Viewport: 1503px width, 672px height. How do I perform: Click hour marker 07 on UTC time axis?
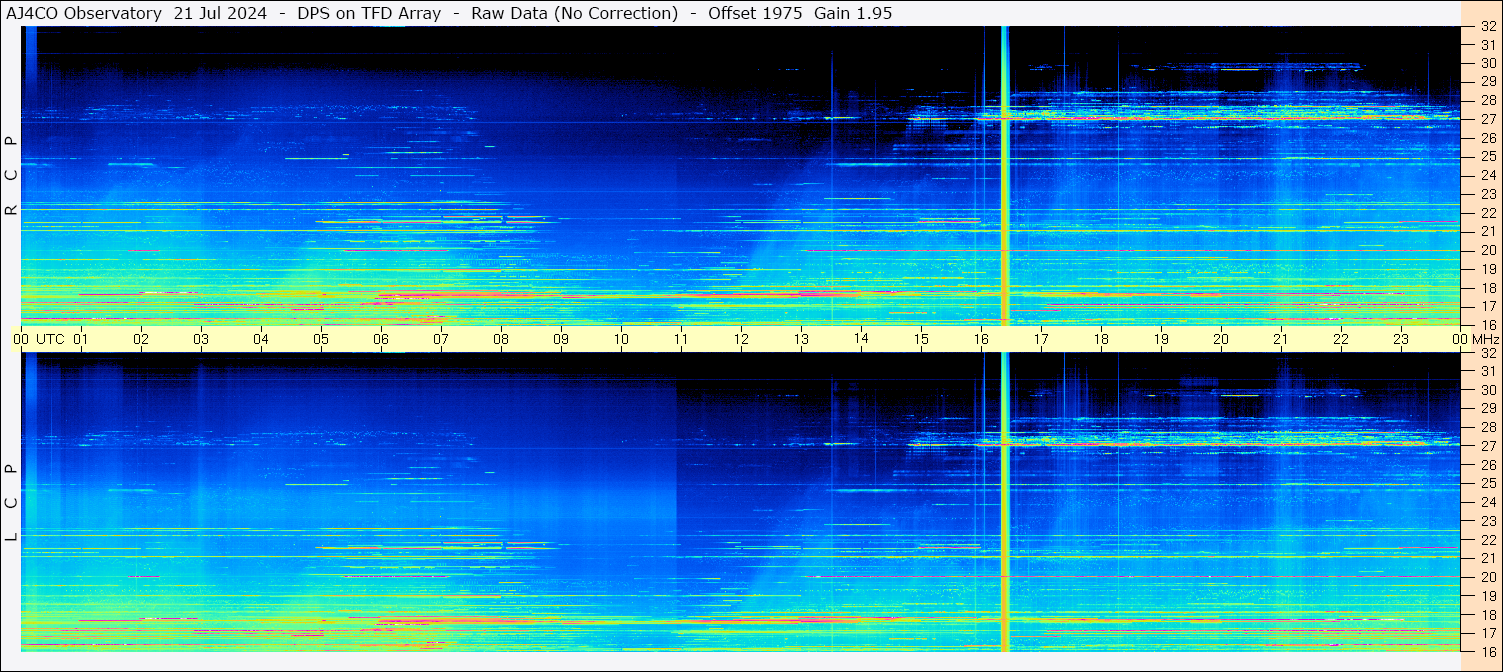tap(441, 339)
